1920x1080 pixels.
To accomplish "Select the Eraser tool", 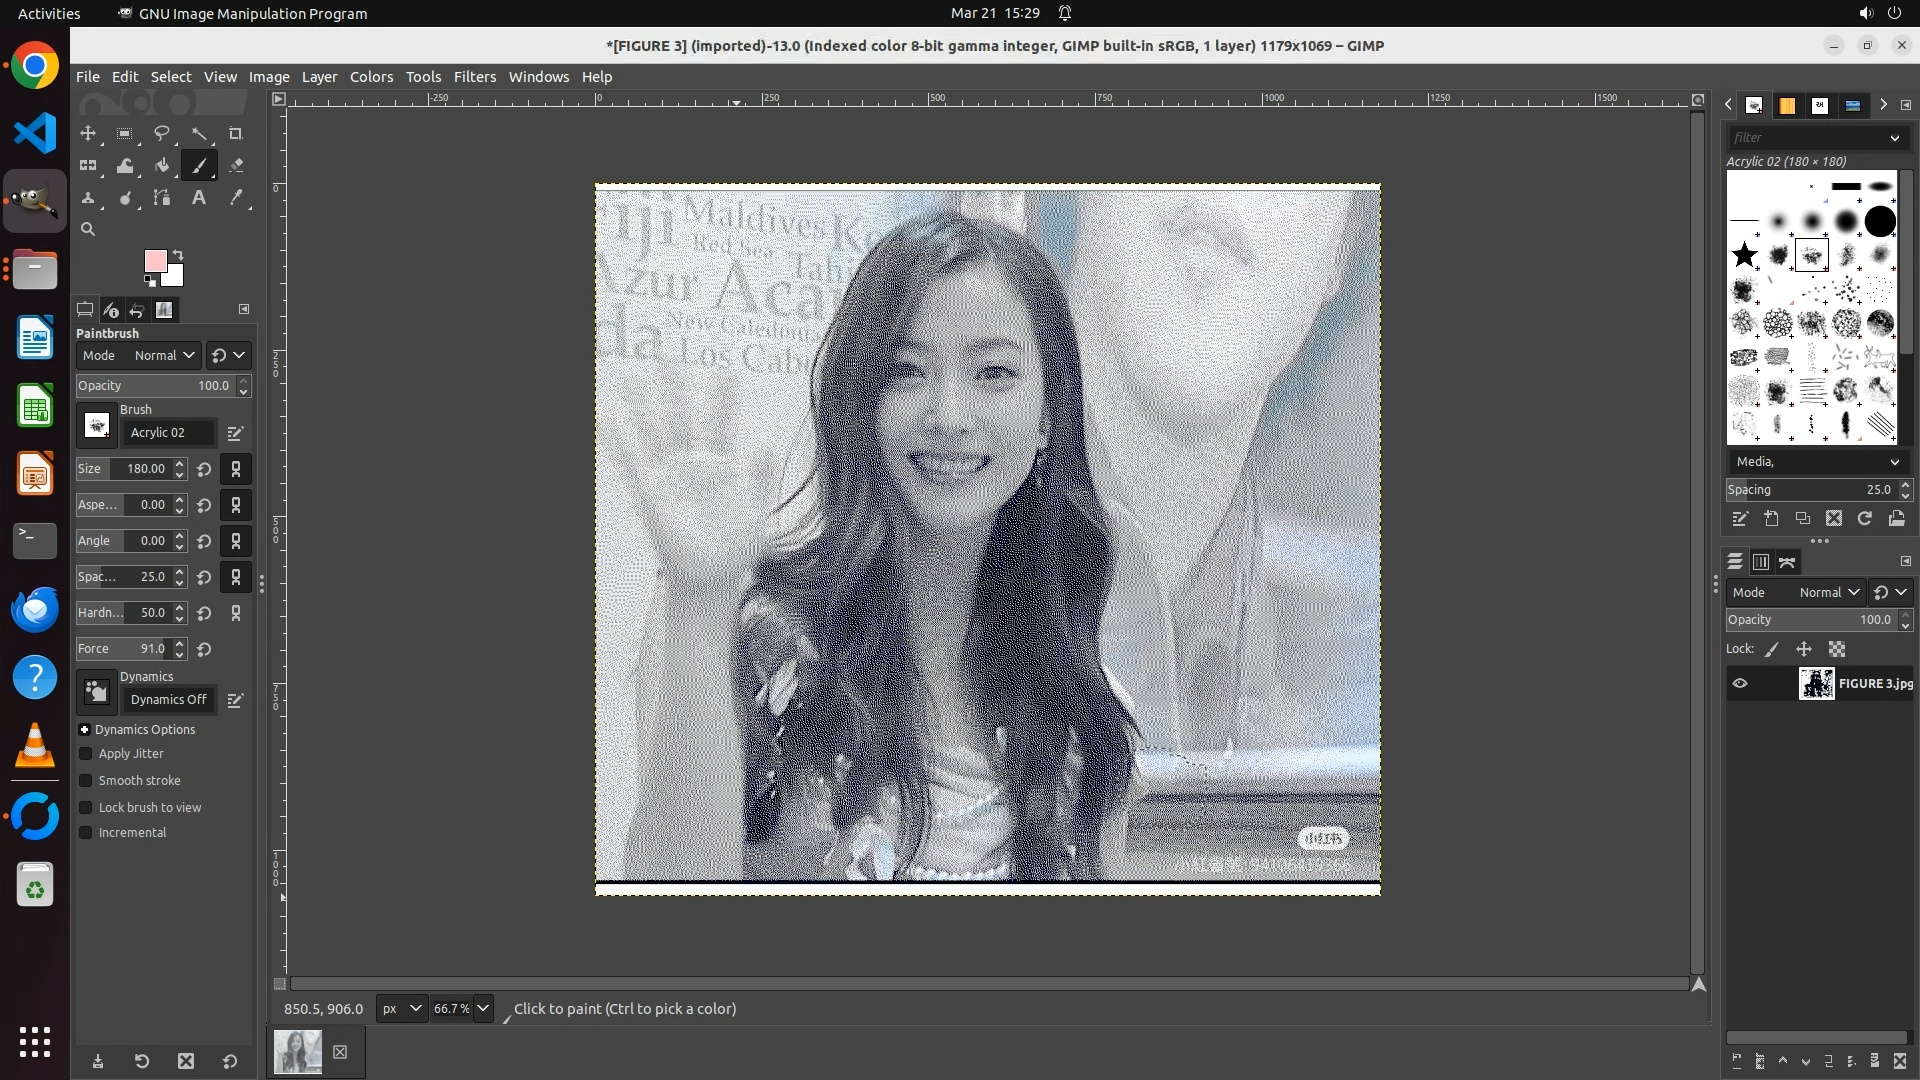I will 236,165.
